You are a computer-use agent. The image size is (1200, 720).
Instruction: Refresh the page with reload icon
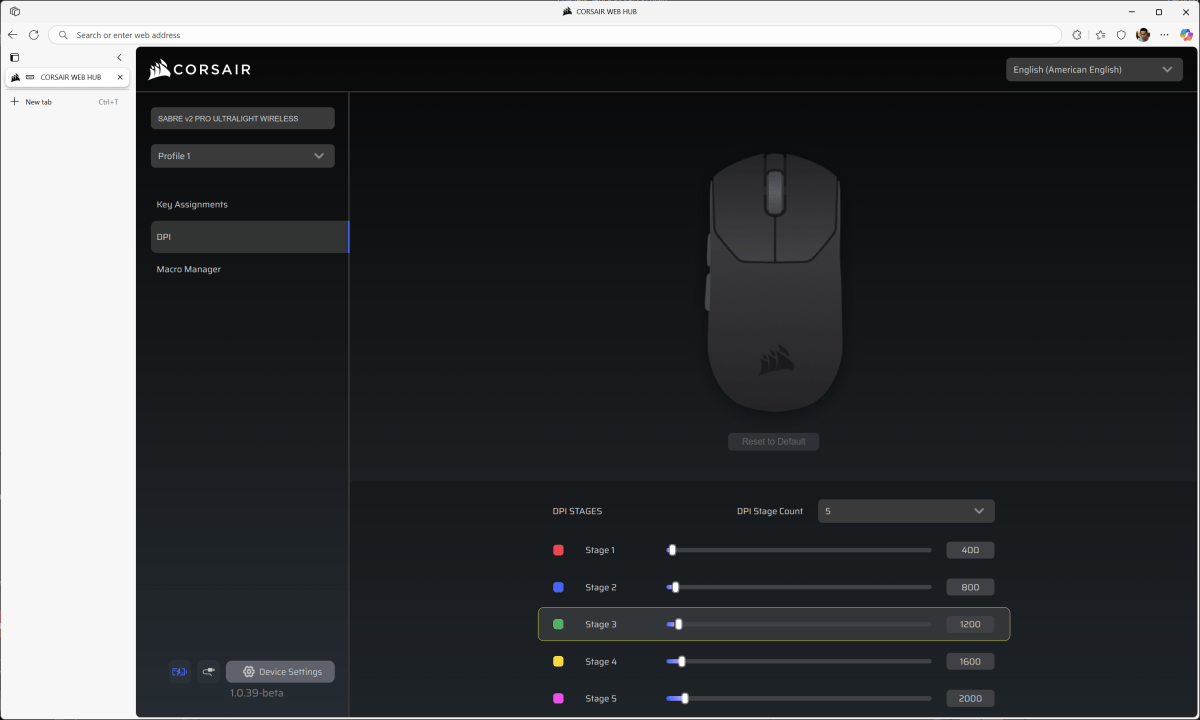tap(34, 35)
